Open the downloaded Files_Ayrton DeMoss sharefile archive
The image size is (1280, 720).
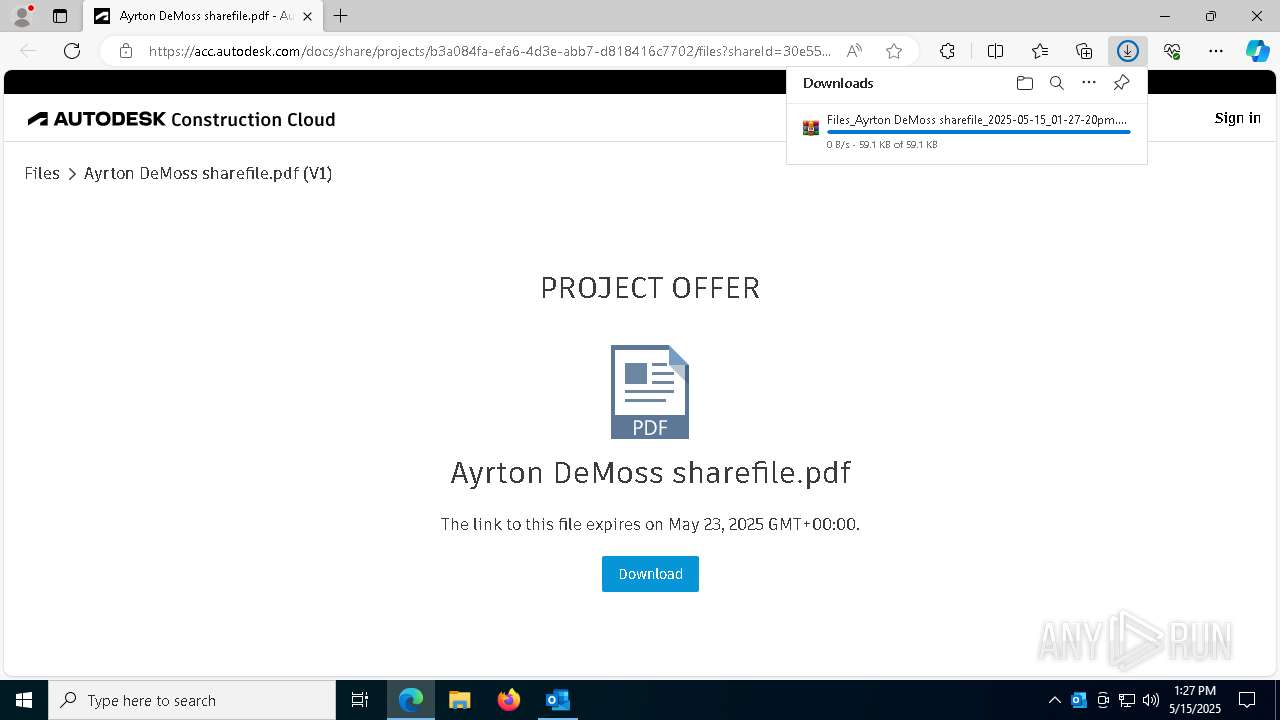(976, 119)
